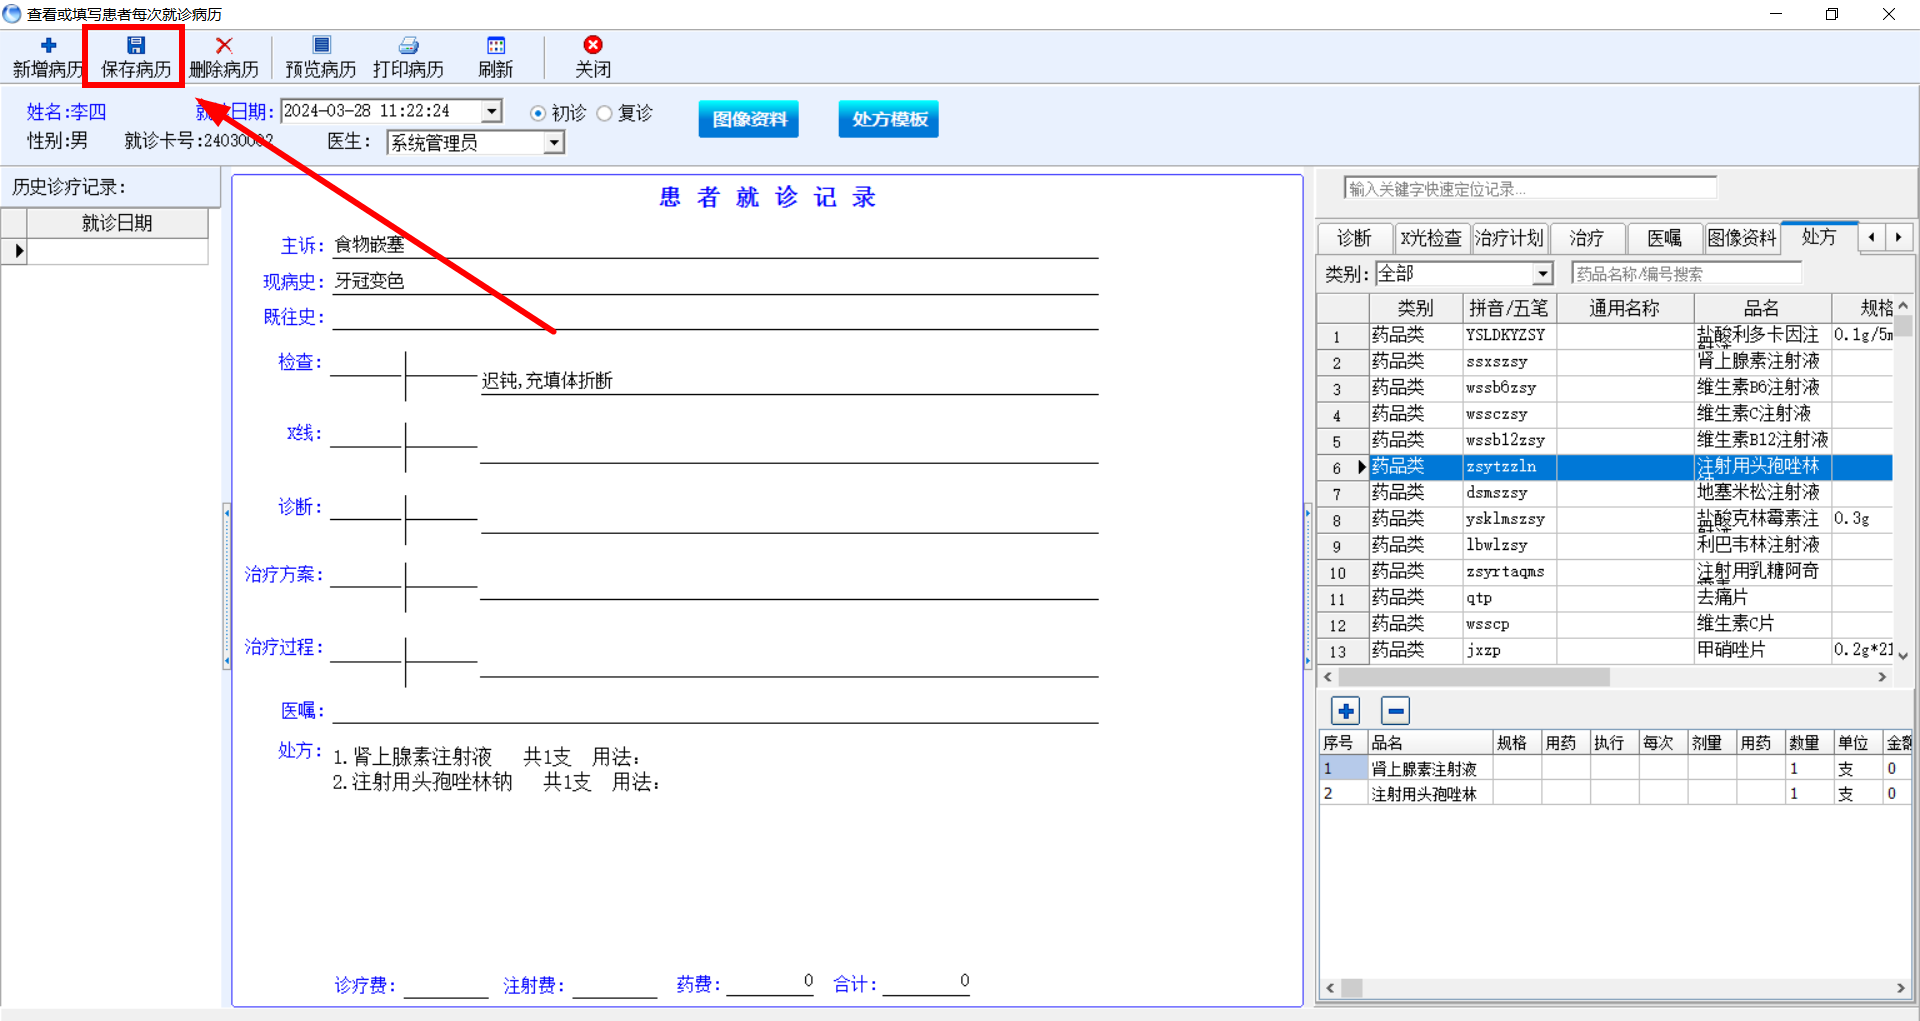Click the 药品名称/编号搜索 field
1920x1021 pixels.
click(x=1686, y=274)
